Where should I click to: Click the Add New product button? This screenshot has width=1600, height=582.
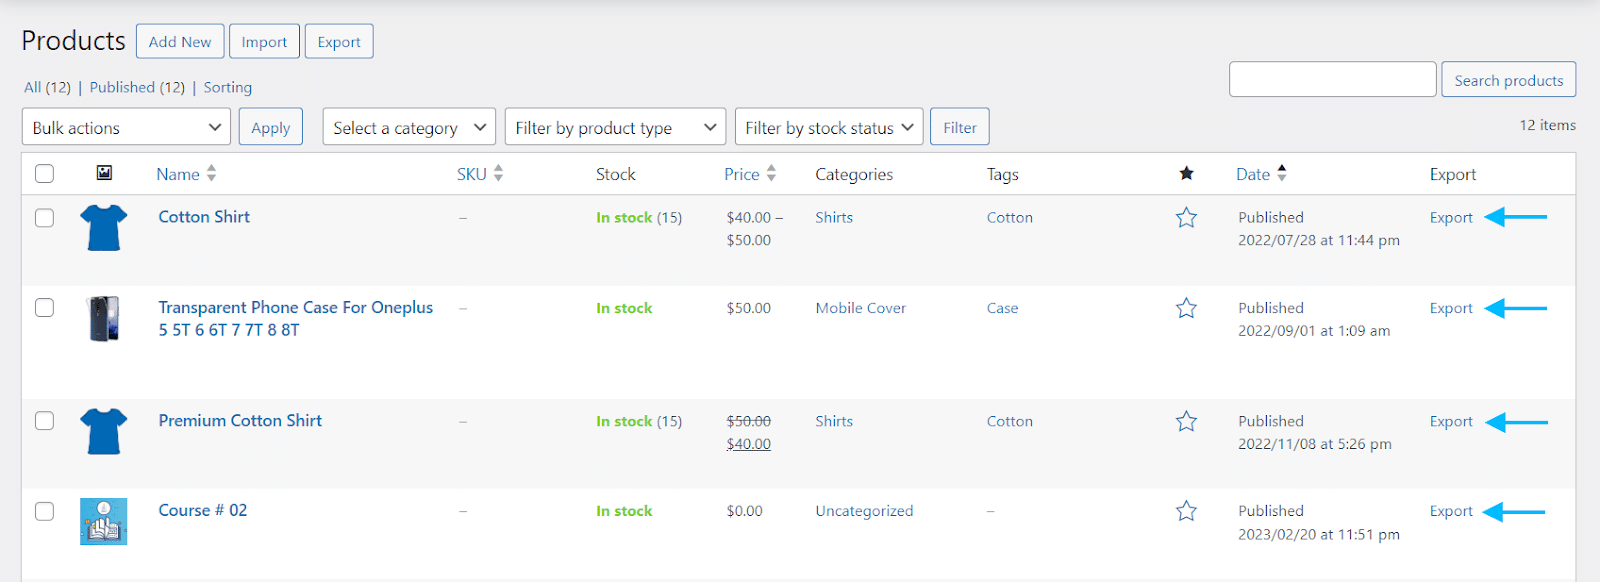[x=180, y=41]
